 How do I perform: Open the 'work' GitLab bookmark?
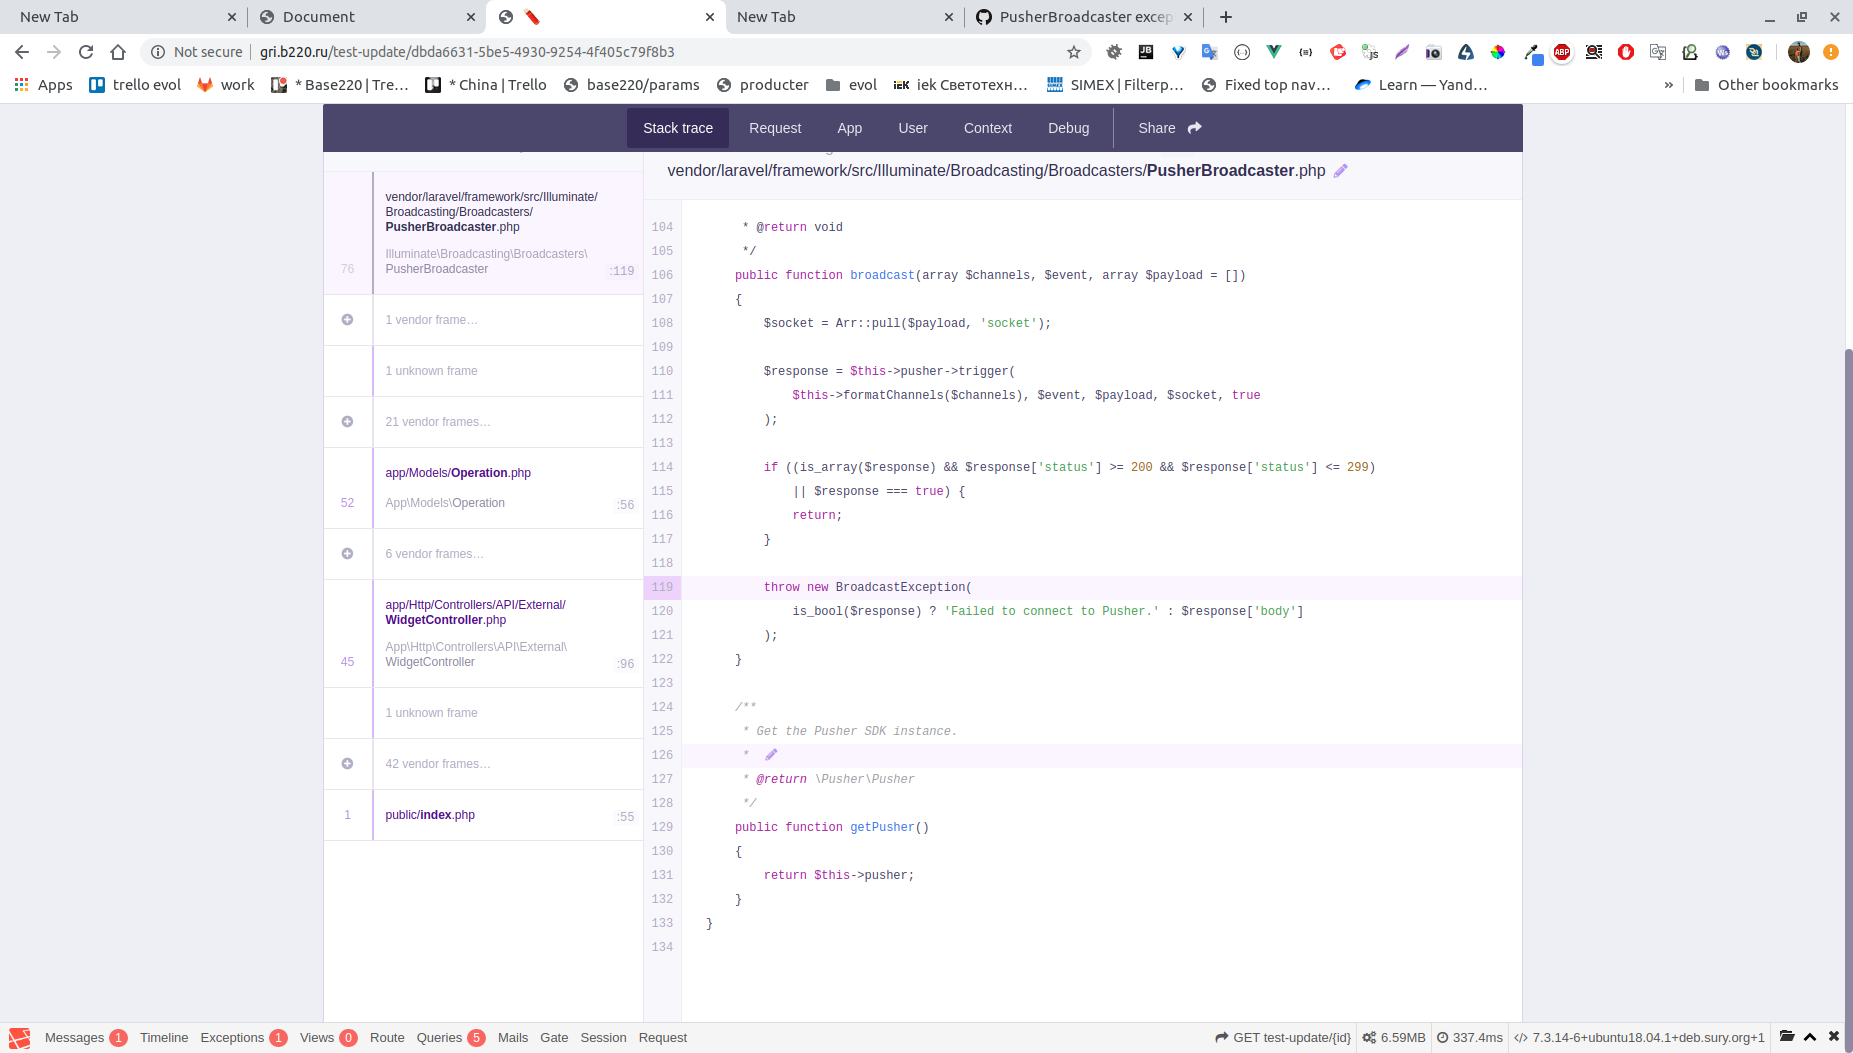pos(225,85)
